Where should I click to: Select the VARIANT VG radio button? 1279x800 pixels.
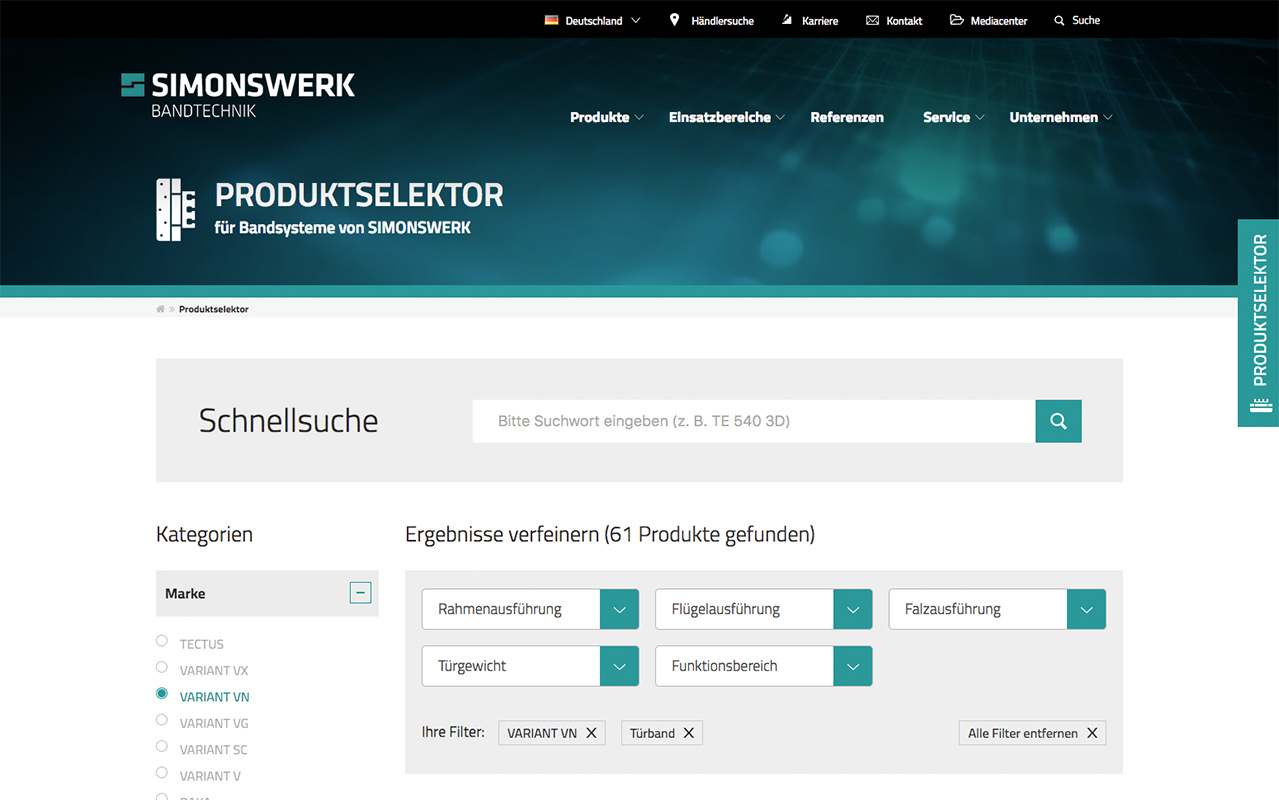point(162,720)
